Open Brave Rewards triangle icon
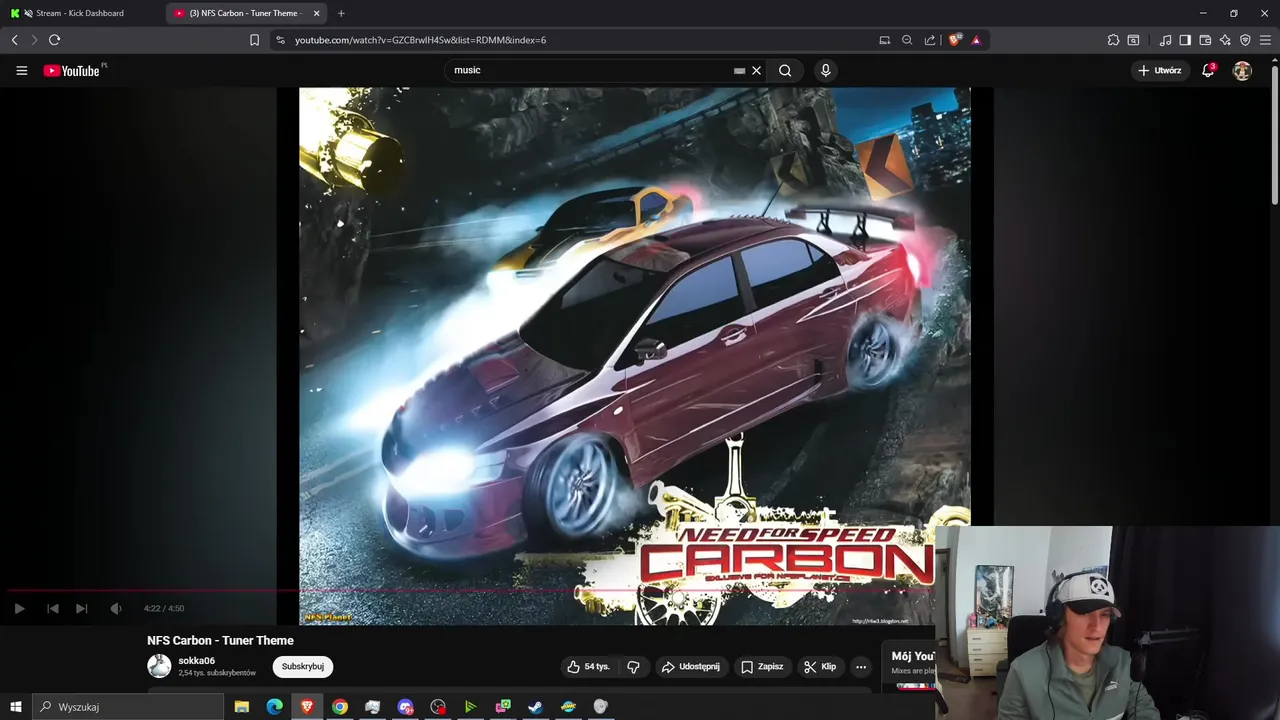Viewport: 1280px width, 720px height. point(976,40)
